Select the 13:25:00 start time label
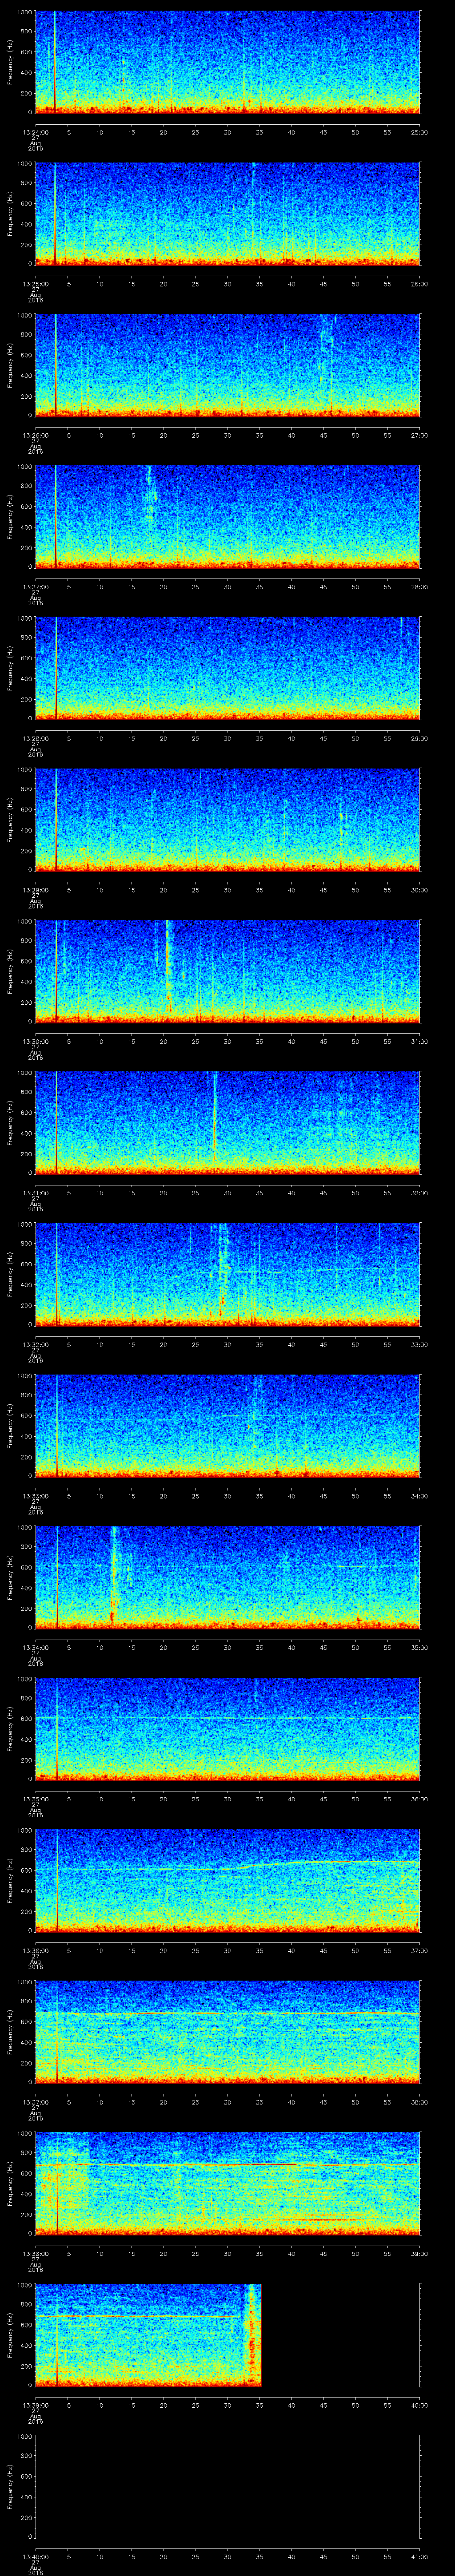 pos(36,284)
